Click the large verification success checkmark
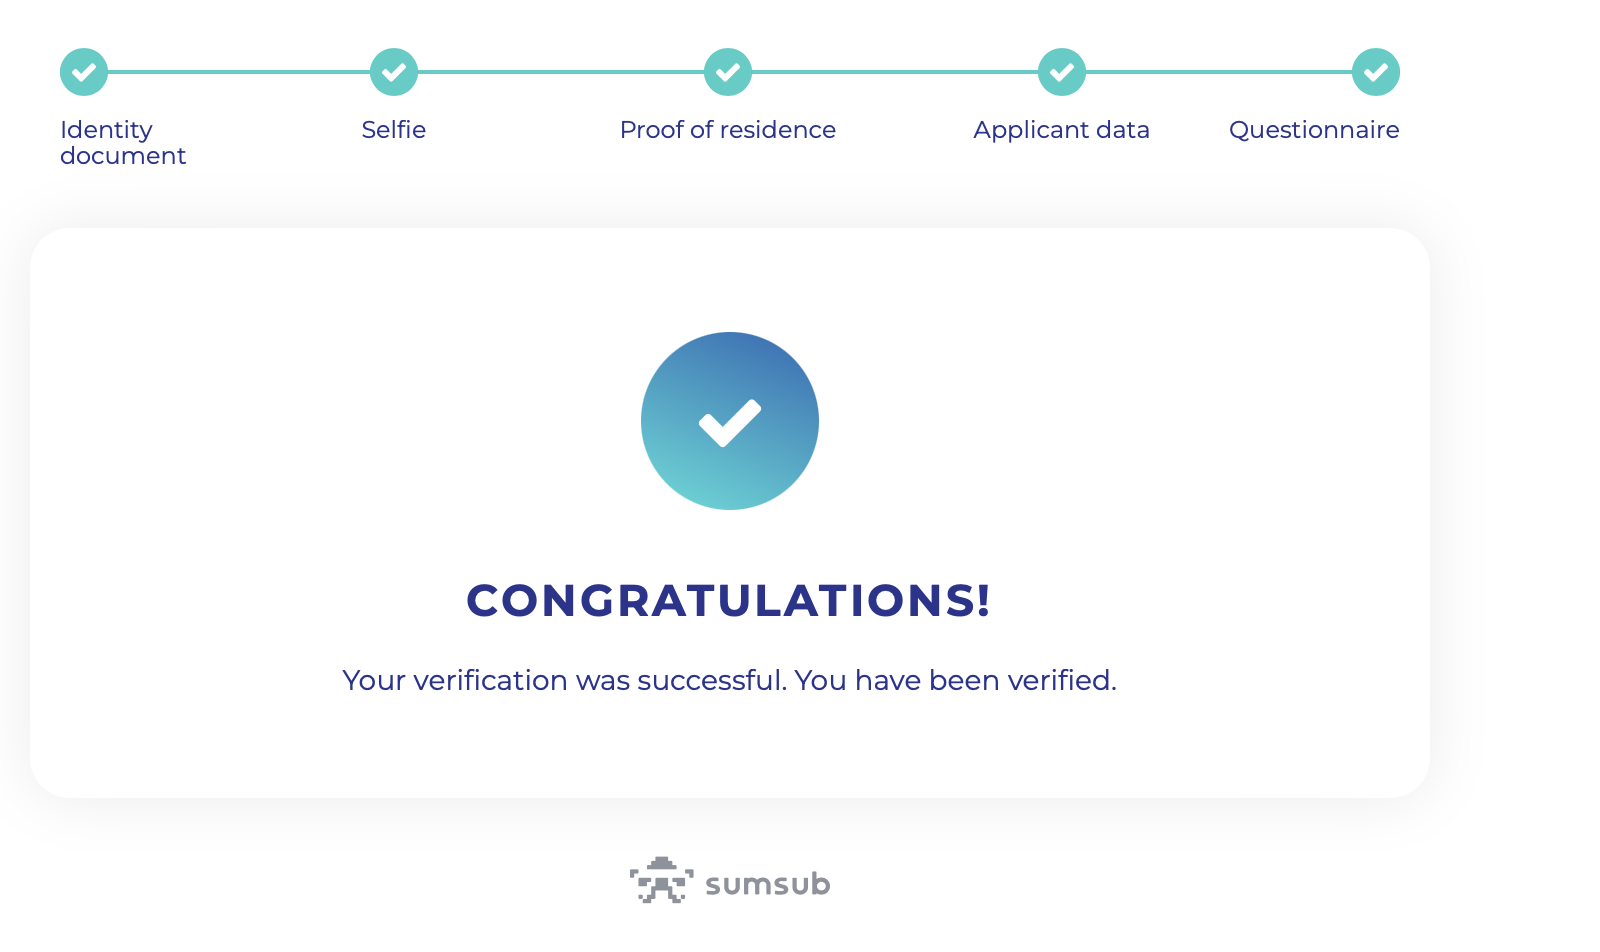Viewport: 1600px width, 952px height. pos(730,421)
